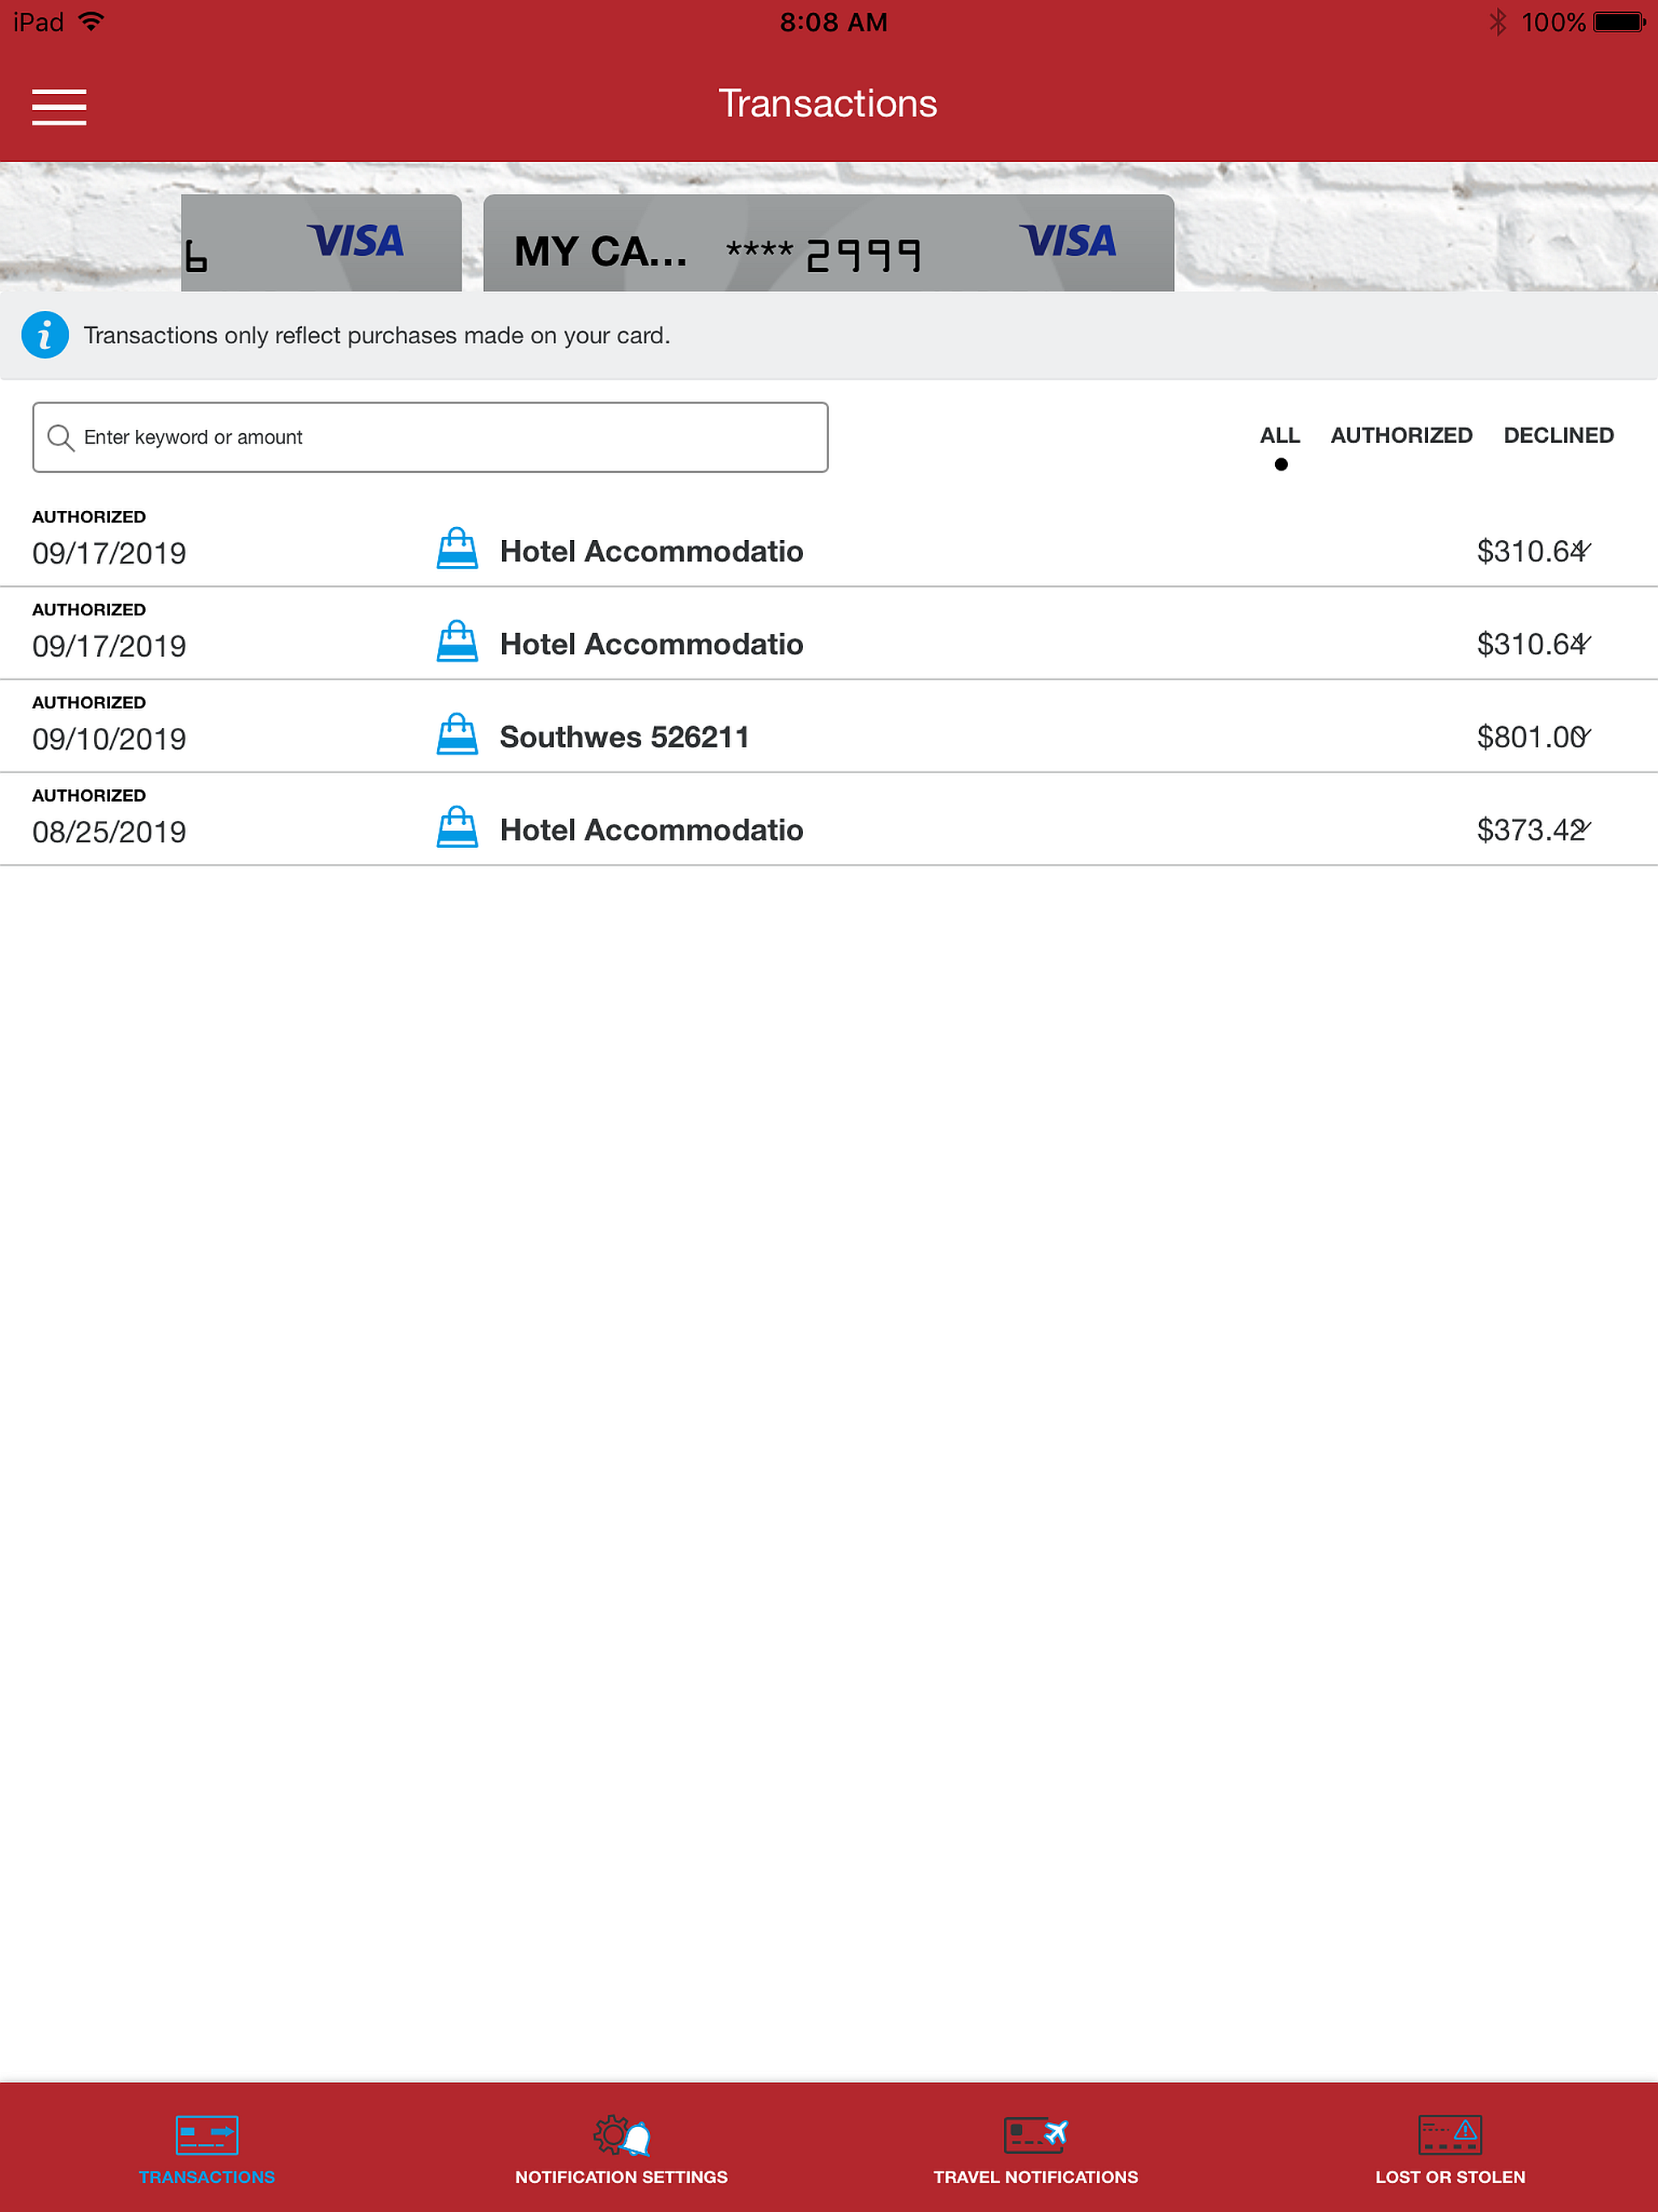Tap VISA logo on card ending 2999
Viewport: 1658px width, 2212px height.
pos(1067,241)
